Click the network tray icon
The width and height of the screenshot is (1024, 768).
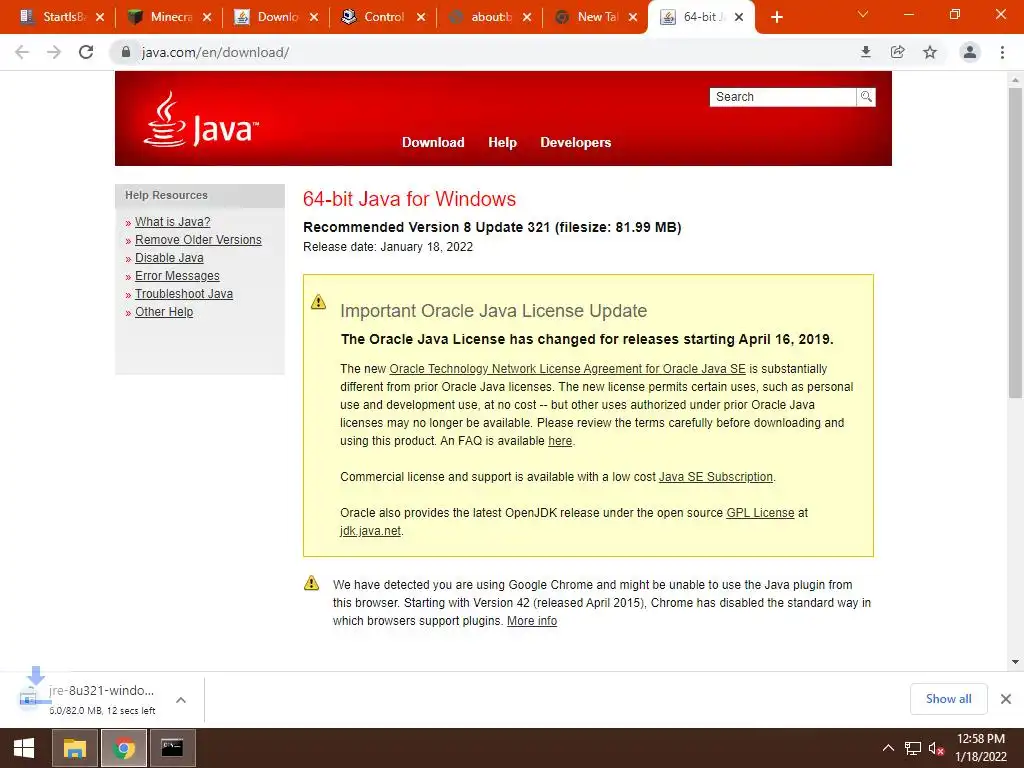912,748
